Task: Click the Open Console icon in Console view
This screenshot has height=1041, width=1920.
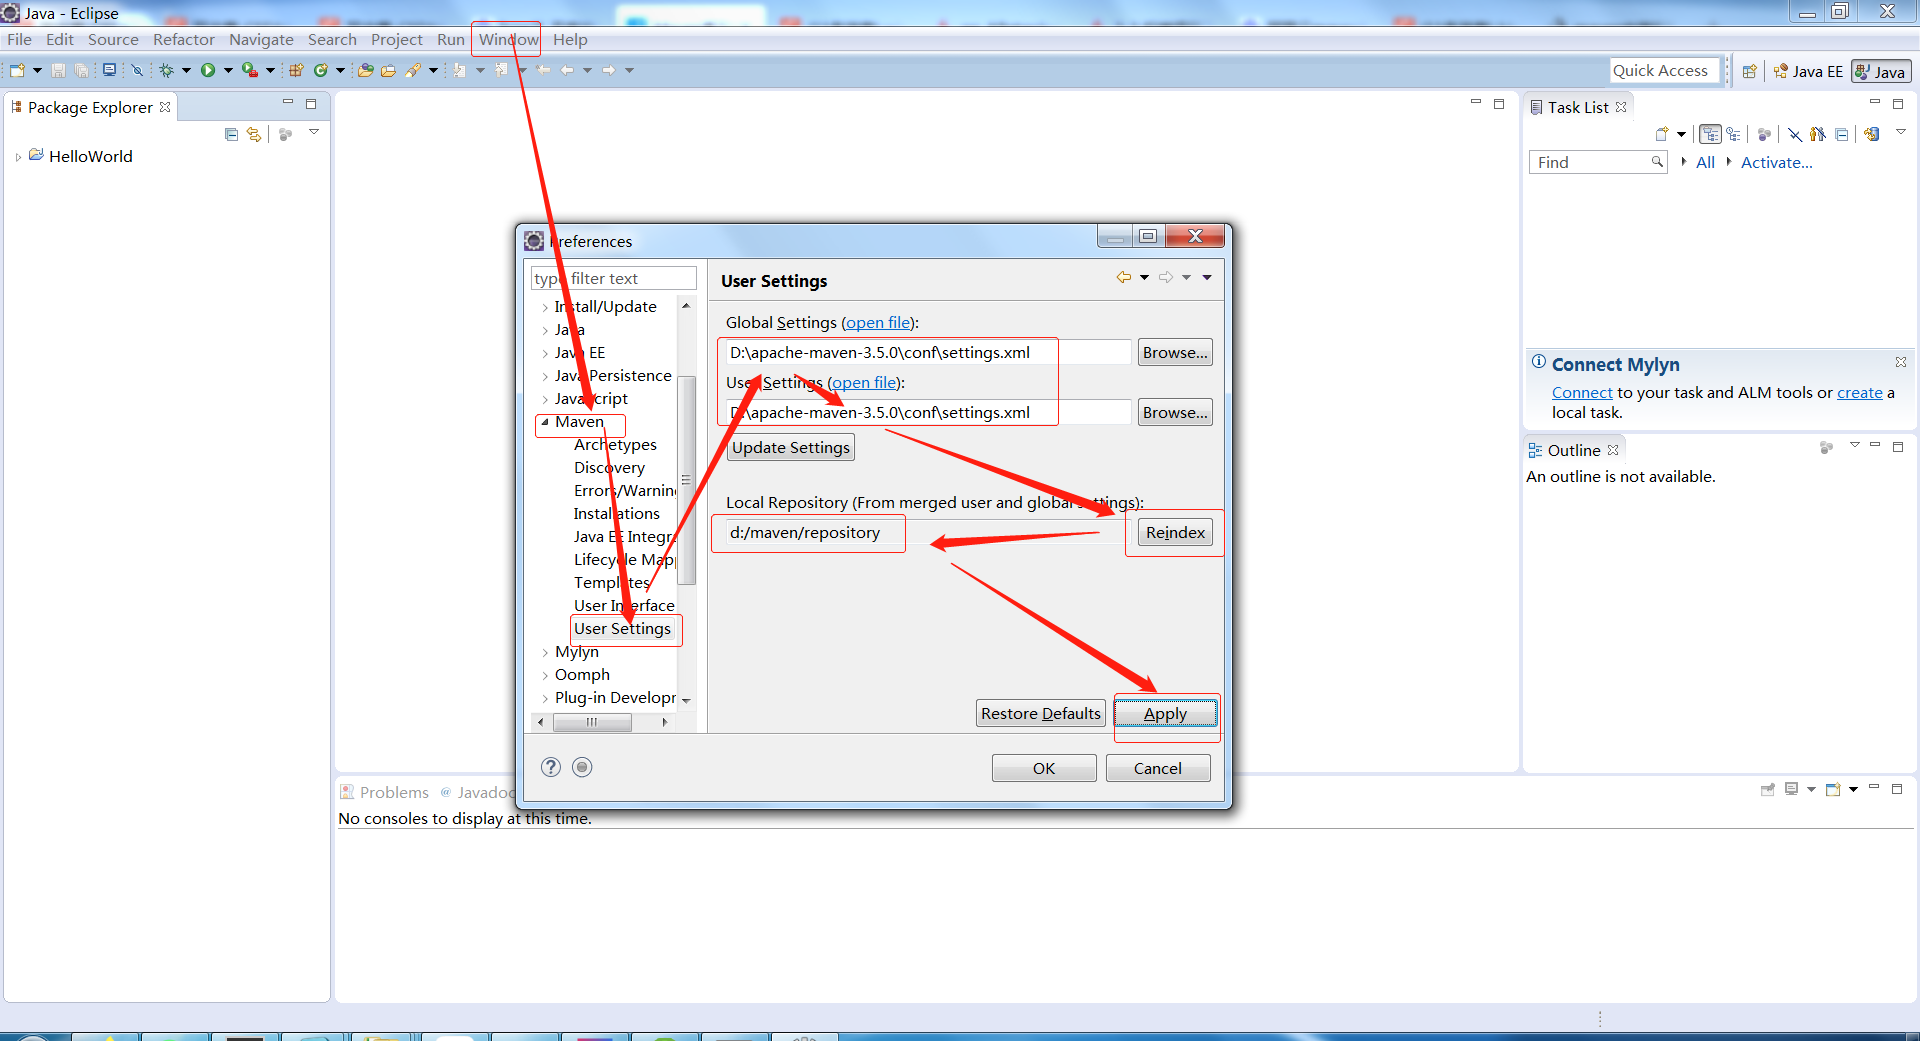Action: [1833, 789]
